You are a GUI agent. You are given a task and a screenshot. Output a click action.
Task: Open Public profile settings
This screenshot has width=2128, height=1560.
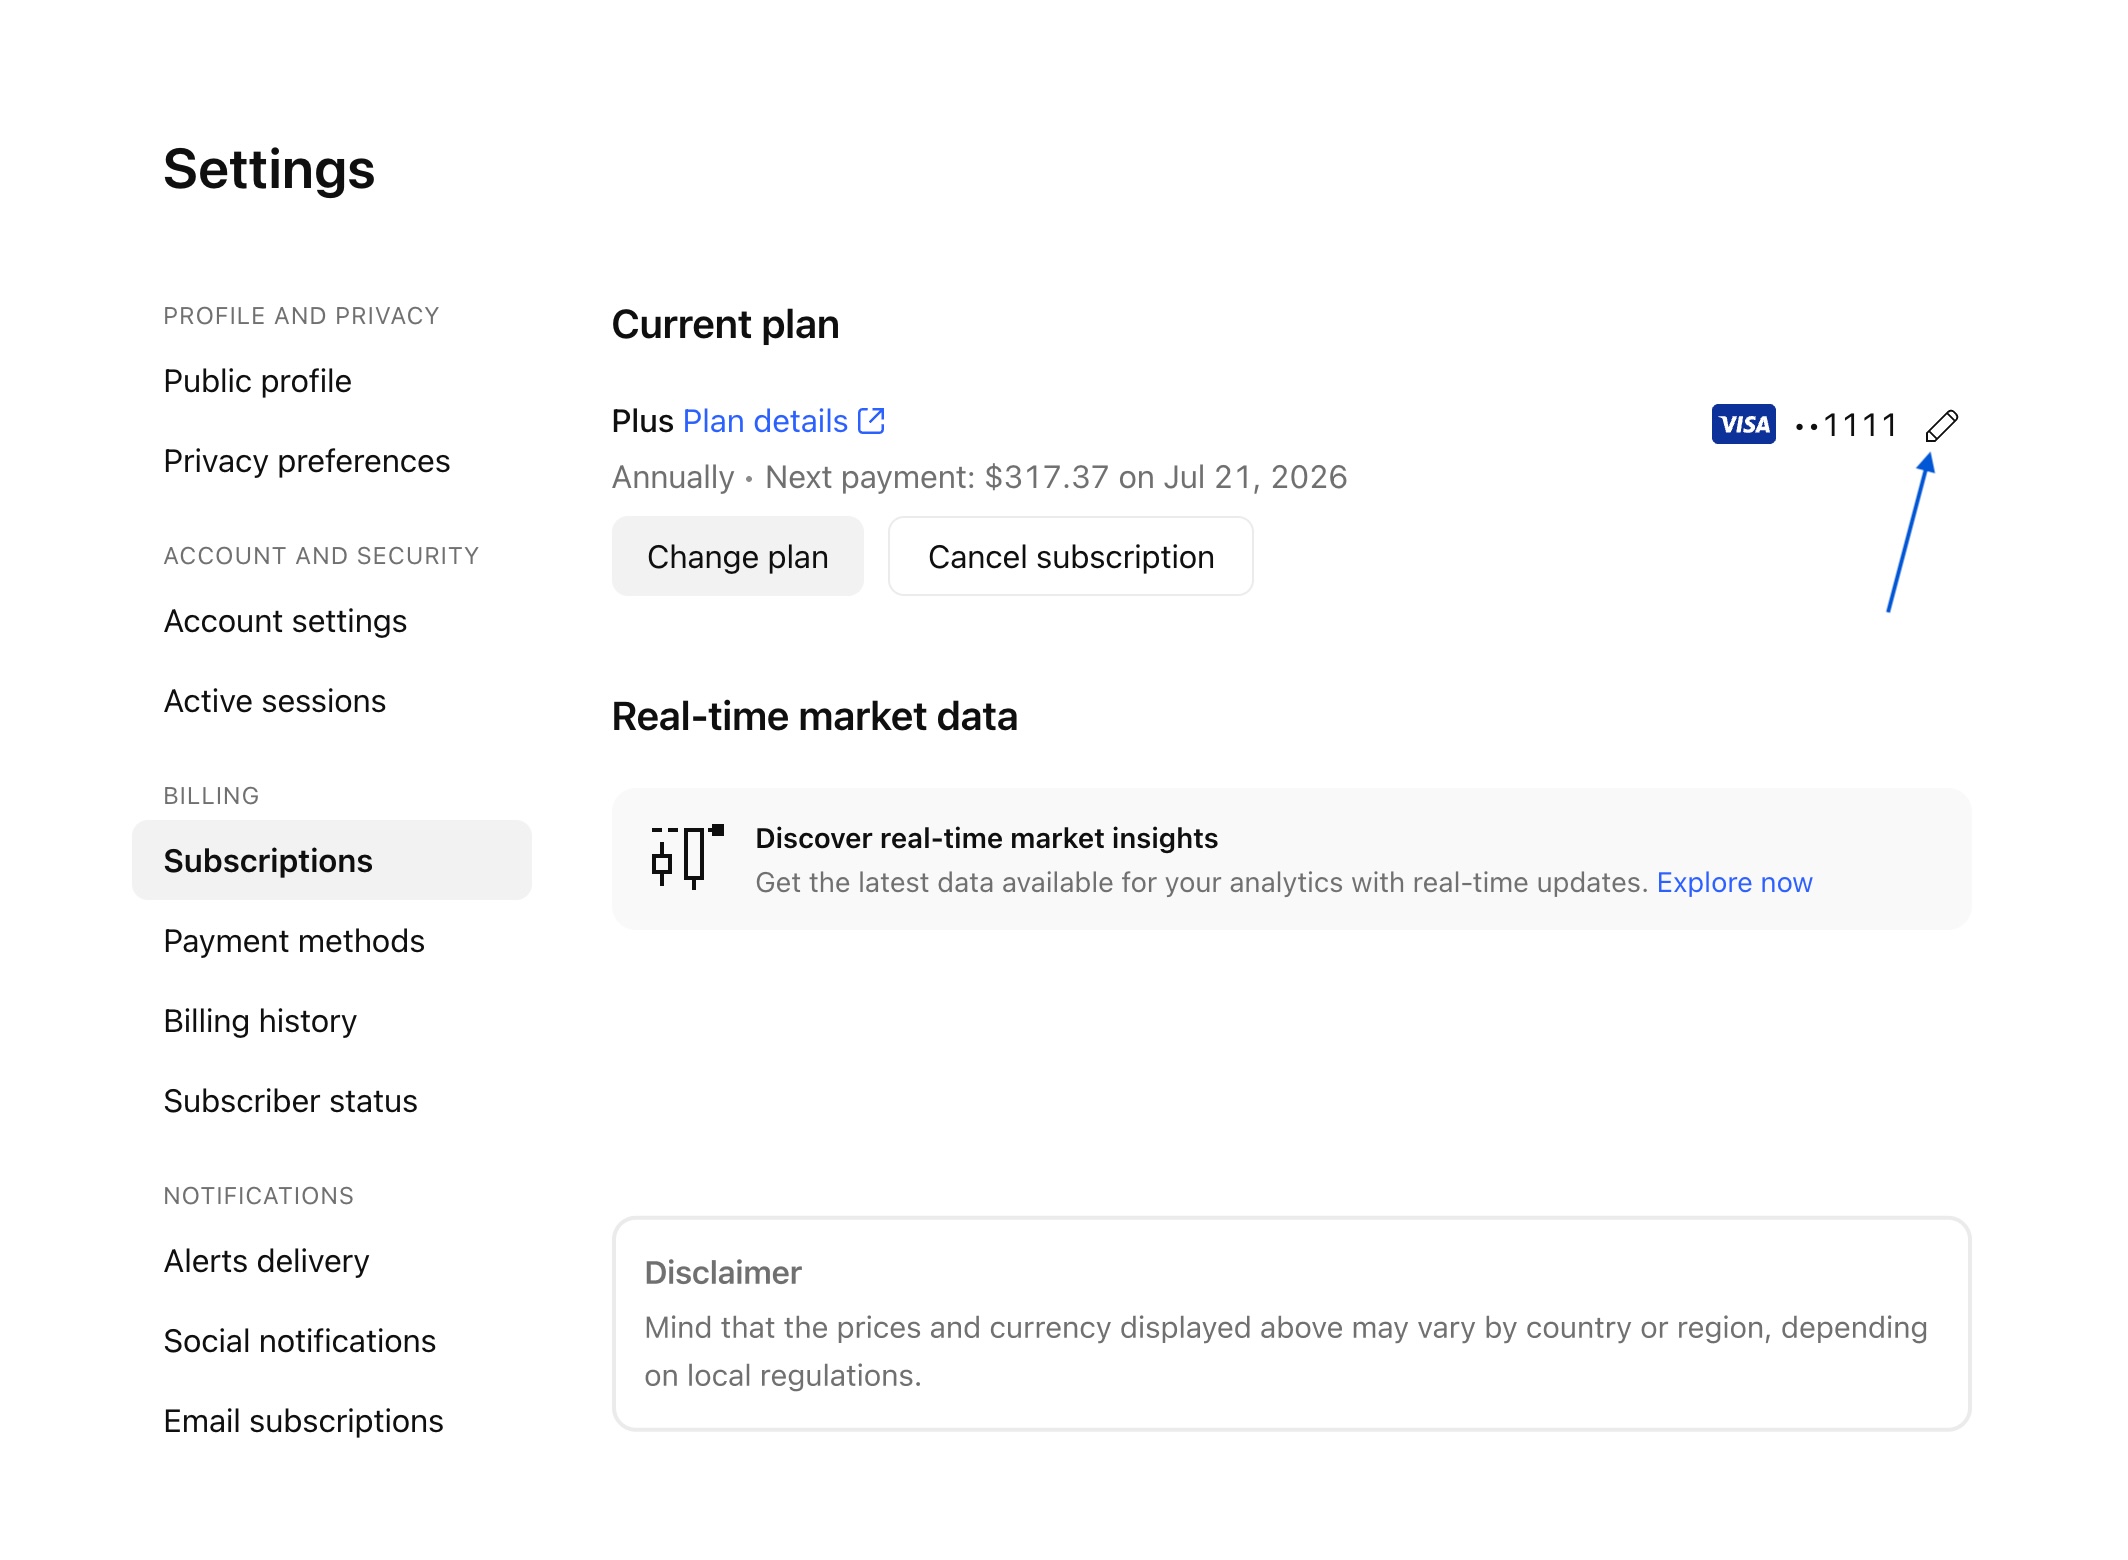[x=257, y=381]
